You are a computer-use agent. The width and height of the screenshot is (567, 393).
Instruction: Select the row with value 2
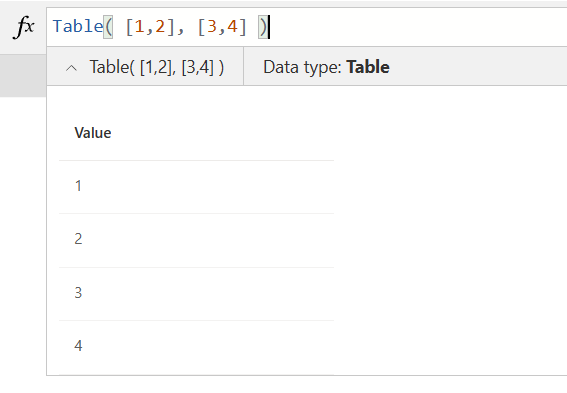196,240
